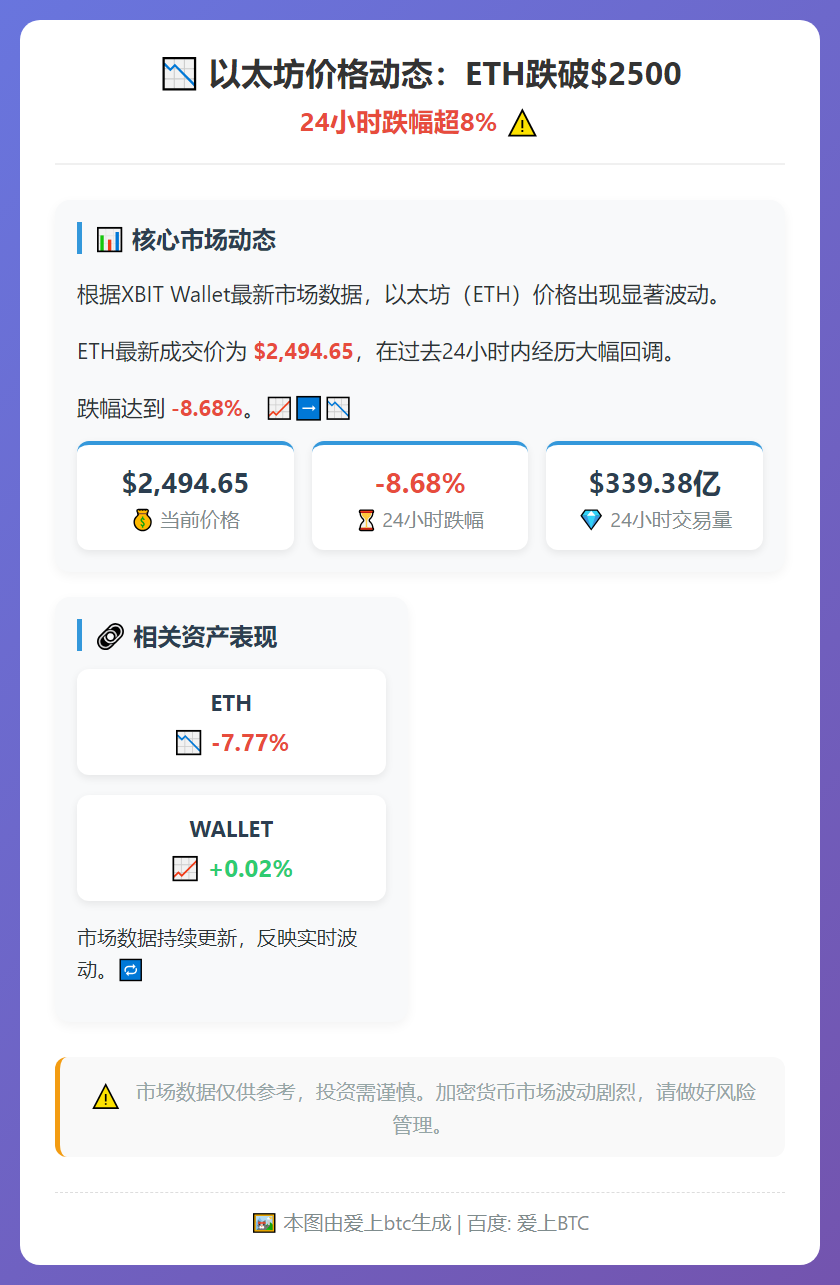The width and height of the screenshot is (840, 1285).
Task: Click the footer text 本图由爱上btc生成
Action: click(367, 1223)
